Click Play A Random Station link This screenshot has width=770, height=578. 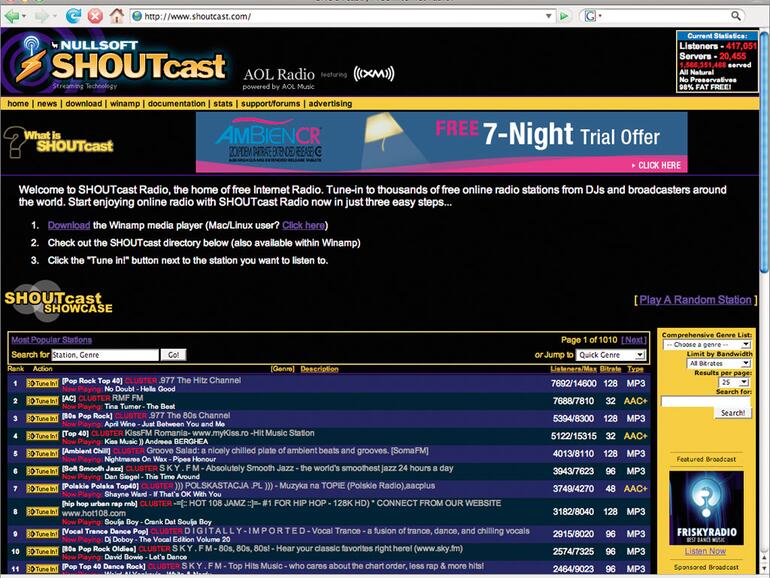pos(695,300)
